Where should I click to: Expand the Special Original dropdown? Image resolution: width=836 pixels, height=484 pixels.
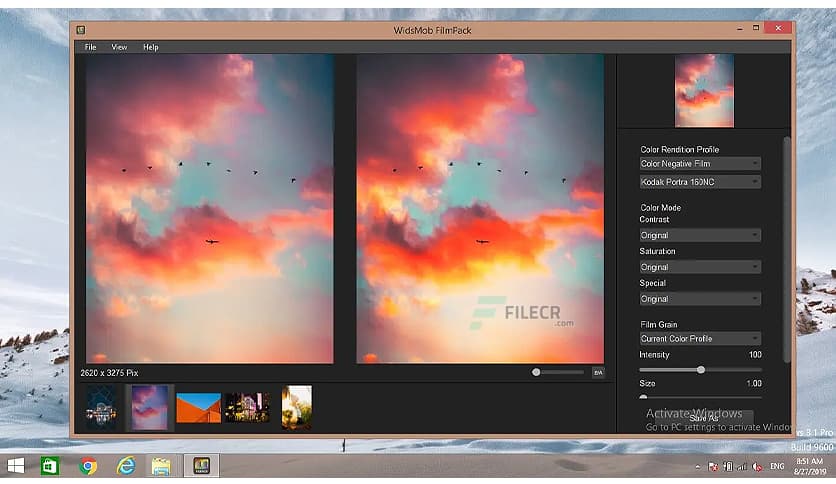[700, 299]
